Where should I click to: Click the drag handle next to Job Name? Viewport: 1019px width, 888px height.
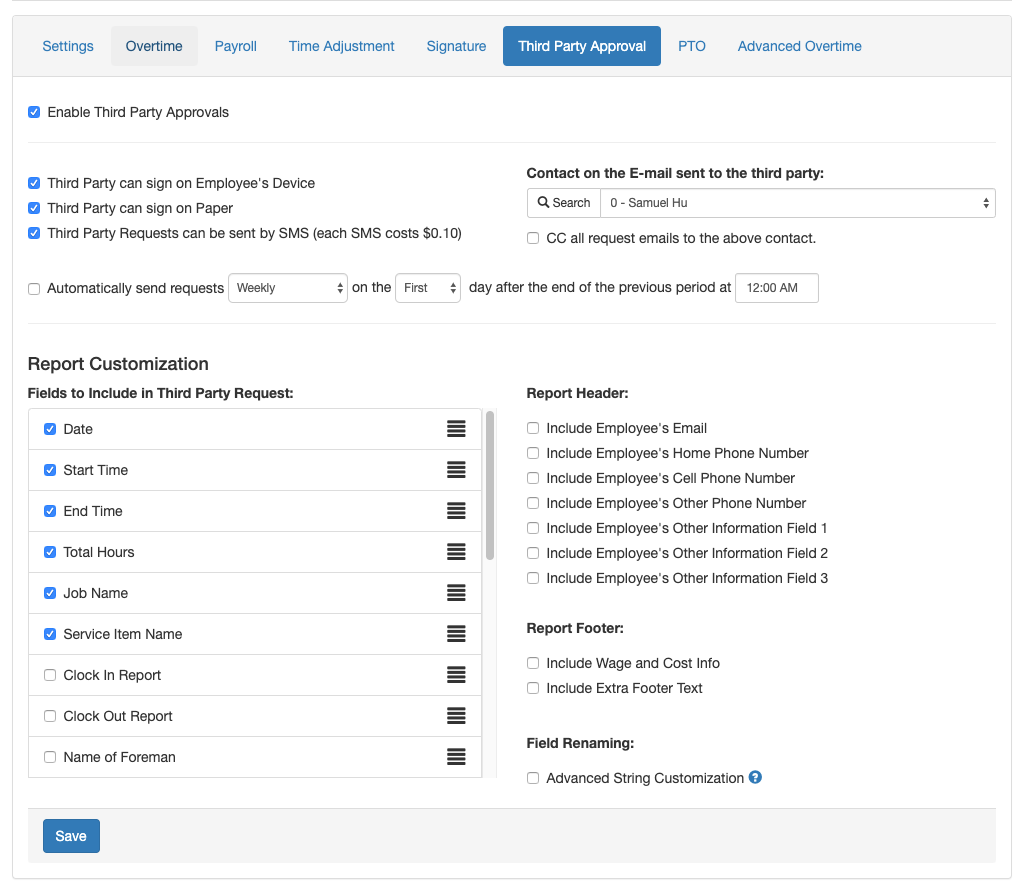(456, 593)
